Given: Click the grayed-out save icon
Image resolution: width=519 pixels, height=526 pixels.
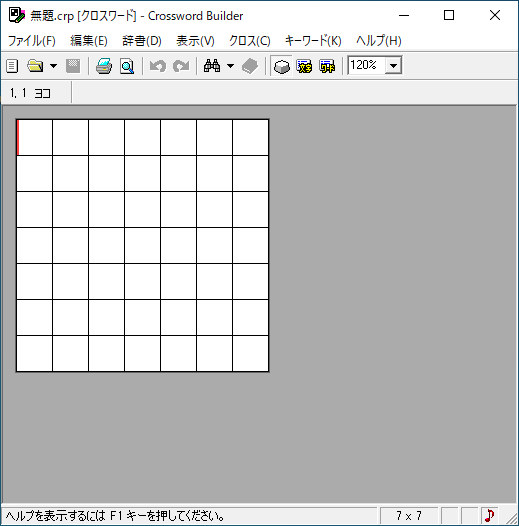Looking at the screenshot, I should click(73, 66).
